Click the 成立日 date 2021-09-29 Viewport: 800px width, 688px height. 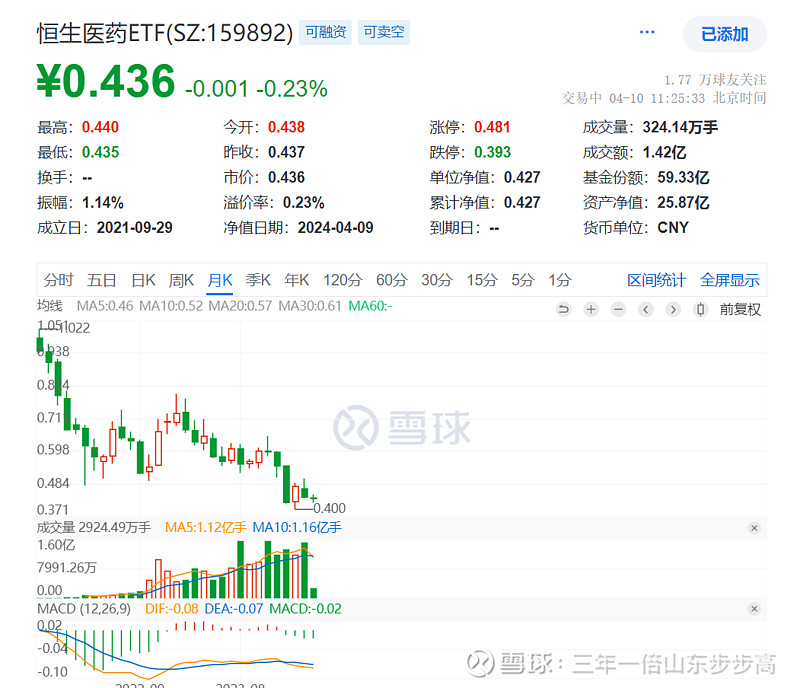135,228
